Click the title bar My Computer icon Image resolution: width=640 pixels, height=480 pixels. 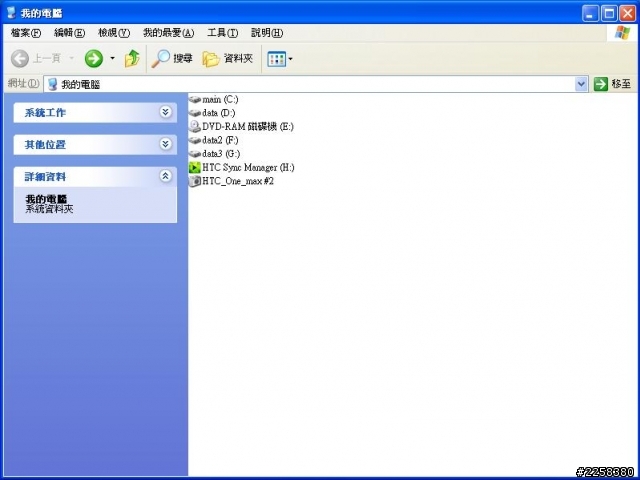11,13
